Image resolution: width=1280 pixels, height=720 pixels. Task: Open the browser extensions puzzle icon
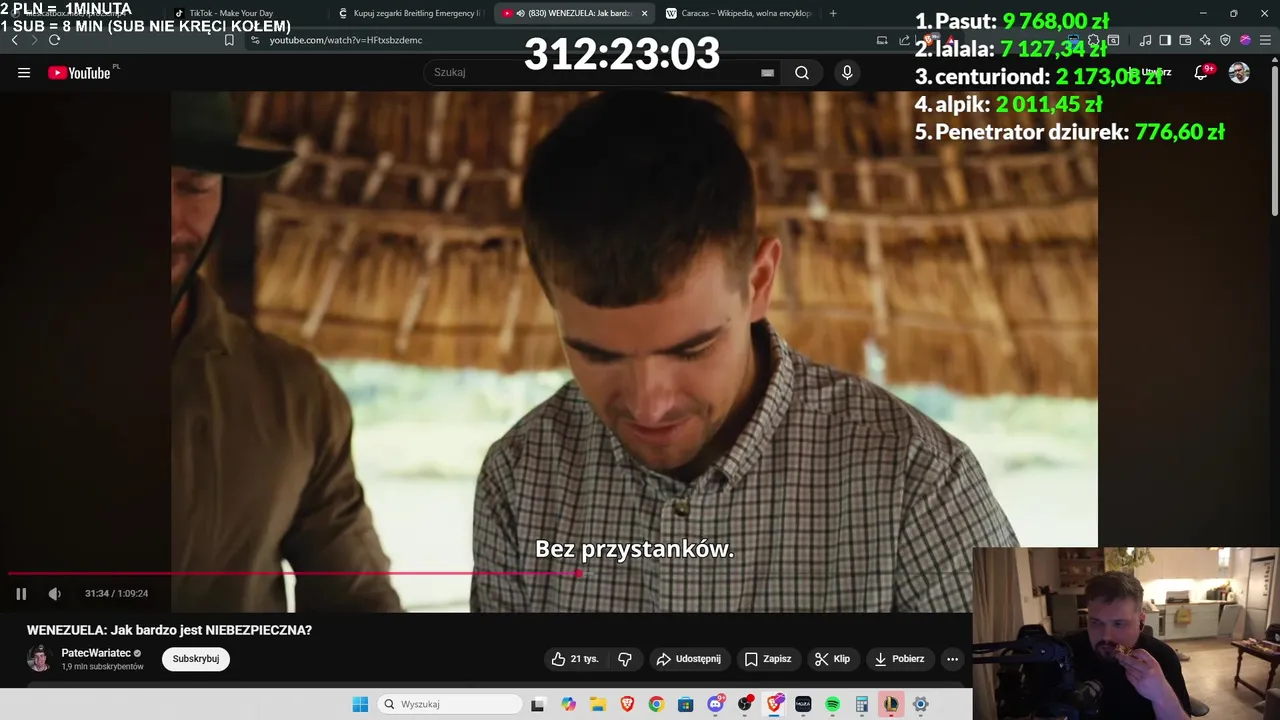point(1093,40)
